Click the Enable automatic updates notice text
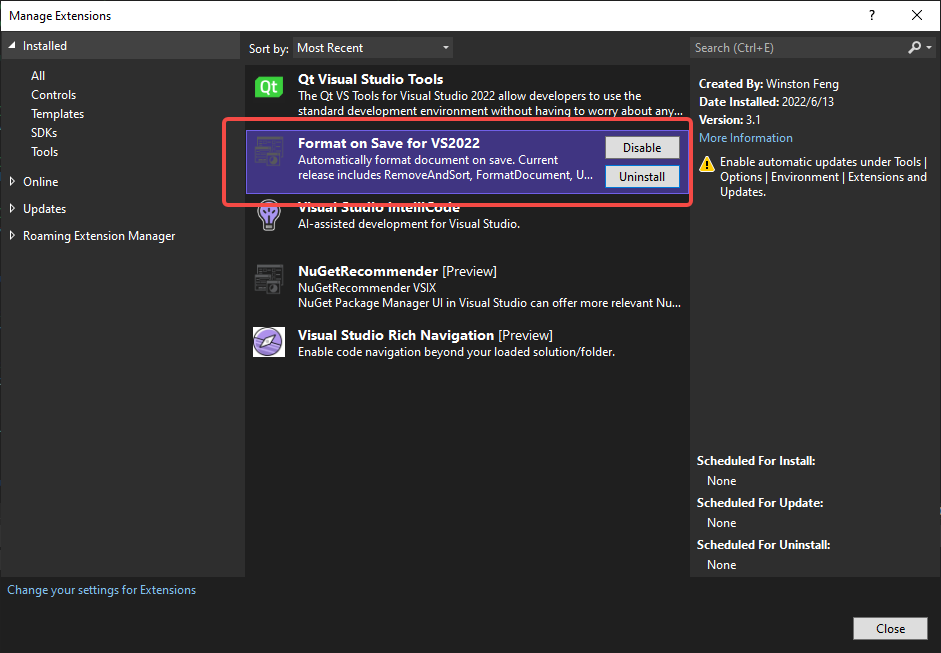The image size is (941, 653). pos(823,177)
